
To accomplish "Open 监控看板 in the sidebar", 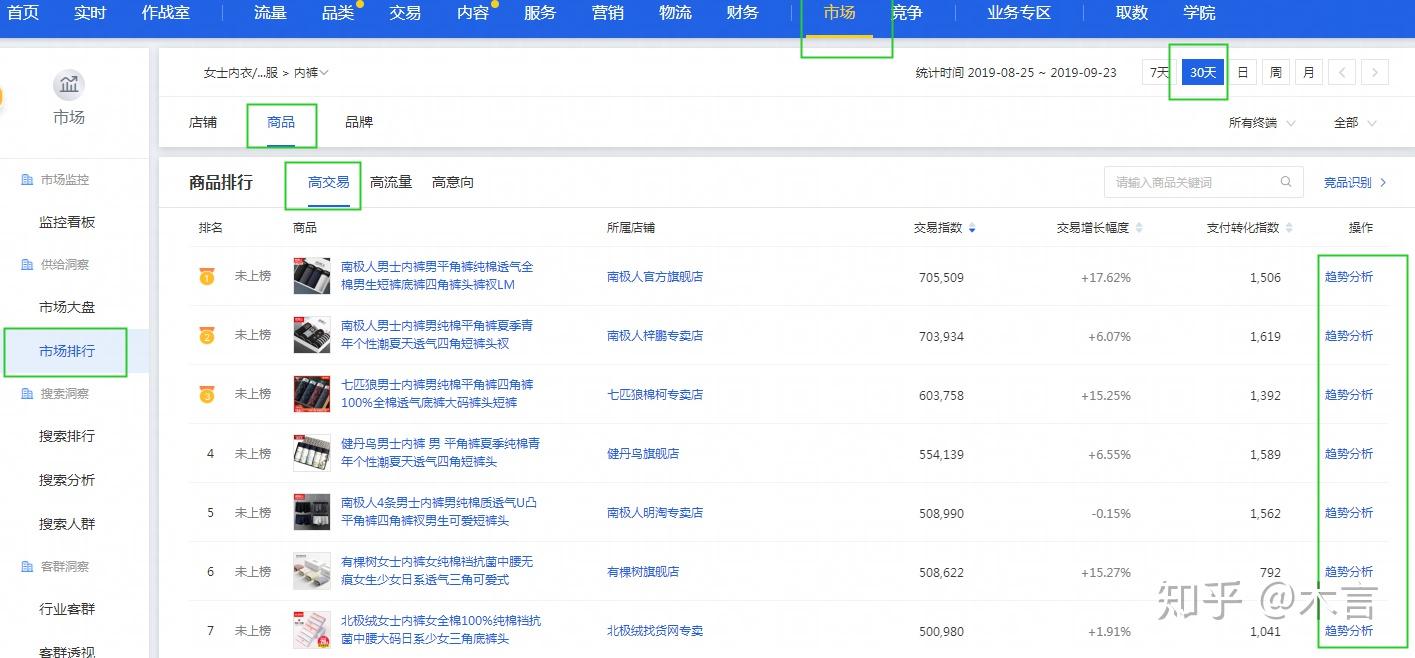I will (x=67, y=222).
